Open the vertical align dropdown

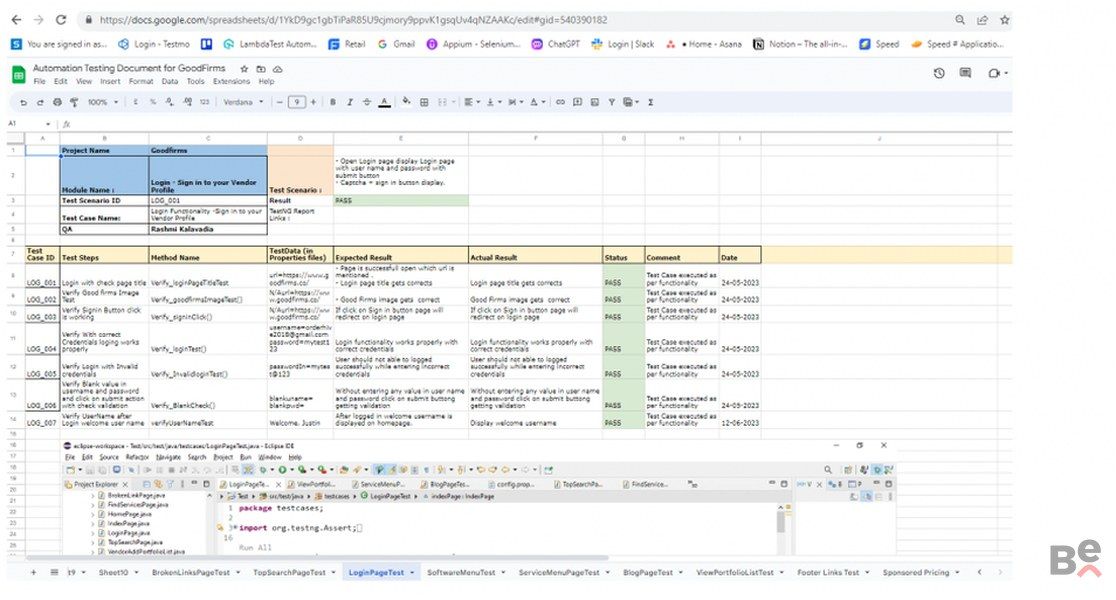click(493, 102)
